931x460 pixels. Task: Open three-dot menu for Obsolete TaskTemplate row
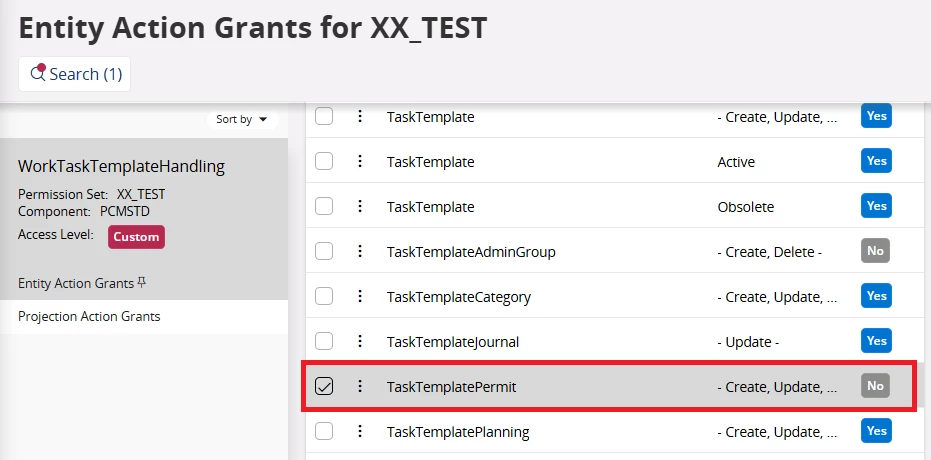pyautogui.click(x=359, y=206)
